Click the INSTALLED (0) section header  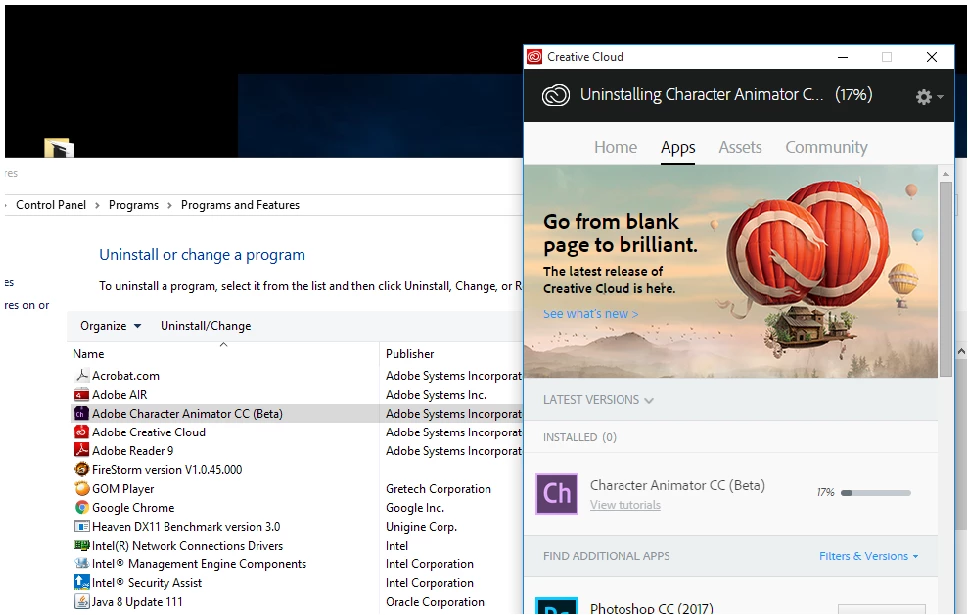click(x=580, y=437)
